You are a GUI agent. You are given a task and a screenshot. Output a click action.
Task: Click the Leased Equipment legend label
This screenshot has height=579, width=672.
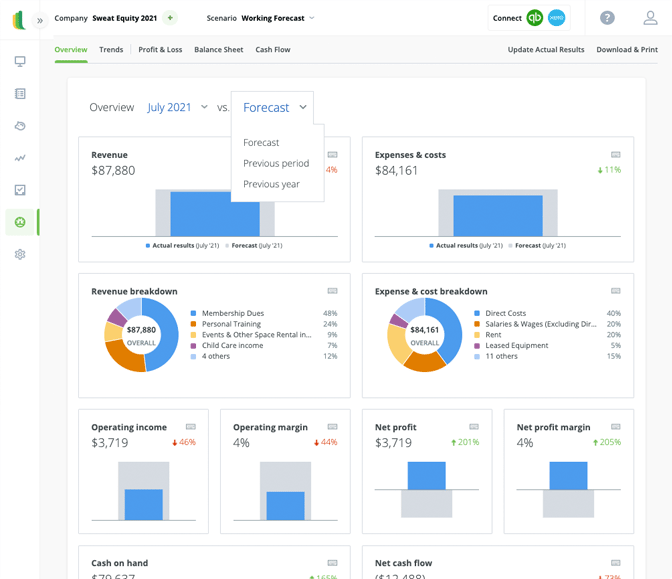[517, 345]
